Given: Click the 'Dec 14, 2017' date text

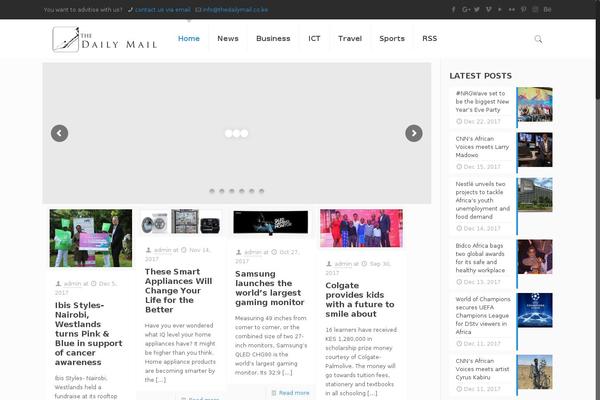Looking at the screenshot, I should [x=482, y=229].
